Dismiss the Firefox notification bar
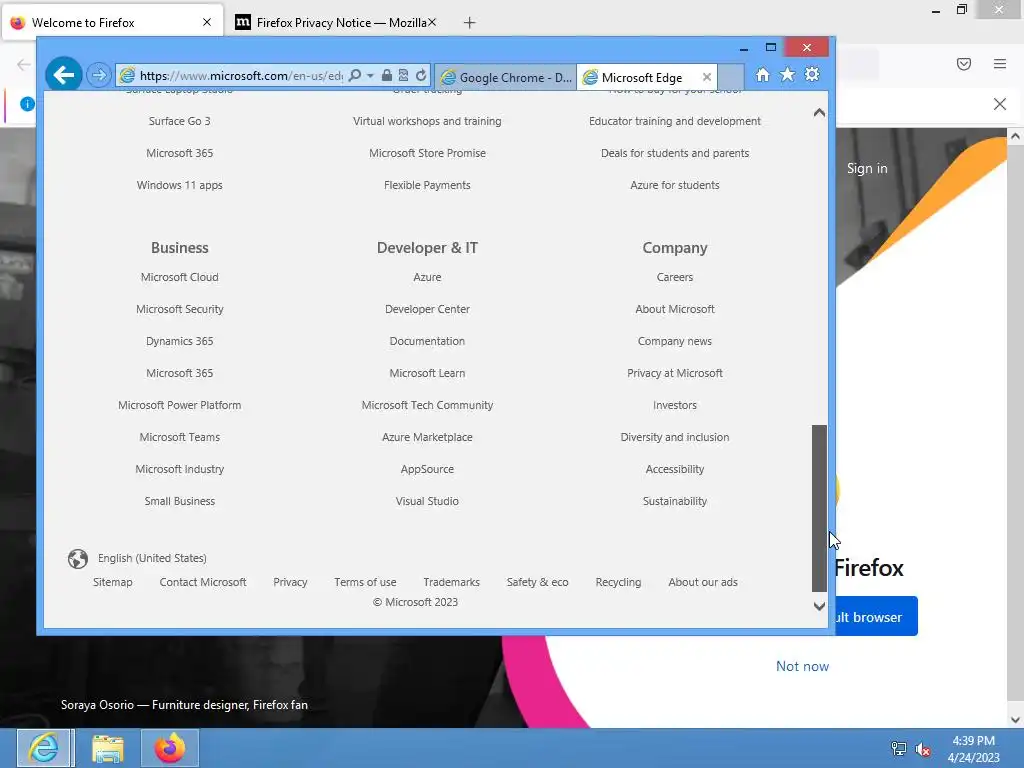 [x=1000, y=104]
